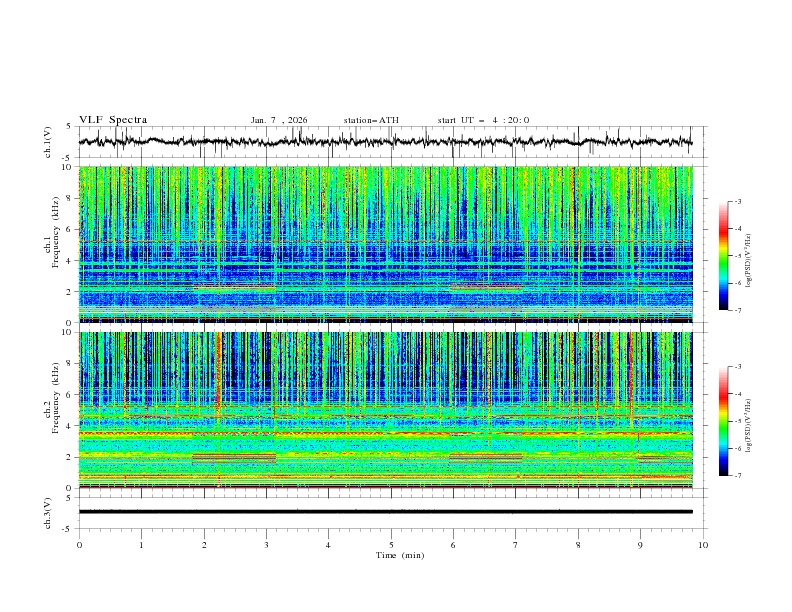The image size is (792, 612).
Task: Click the ch.1 spectrogram color bar
Action: pos(723,255)
